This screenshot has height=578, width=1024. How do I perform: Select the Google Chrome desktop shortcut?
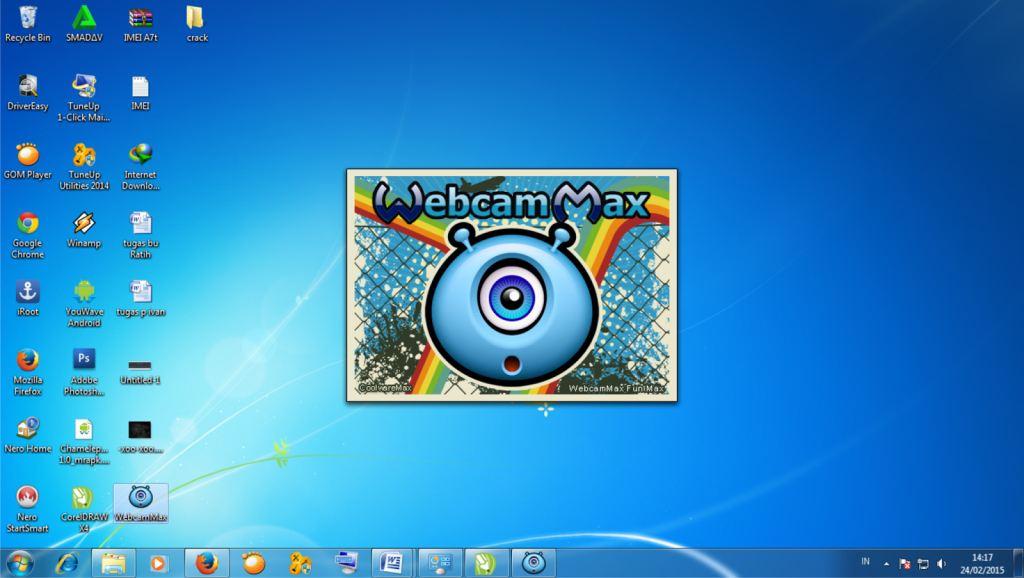[27, 235]
